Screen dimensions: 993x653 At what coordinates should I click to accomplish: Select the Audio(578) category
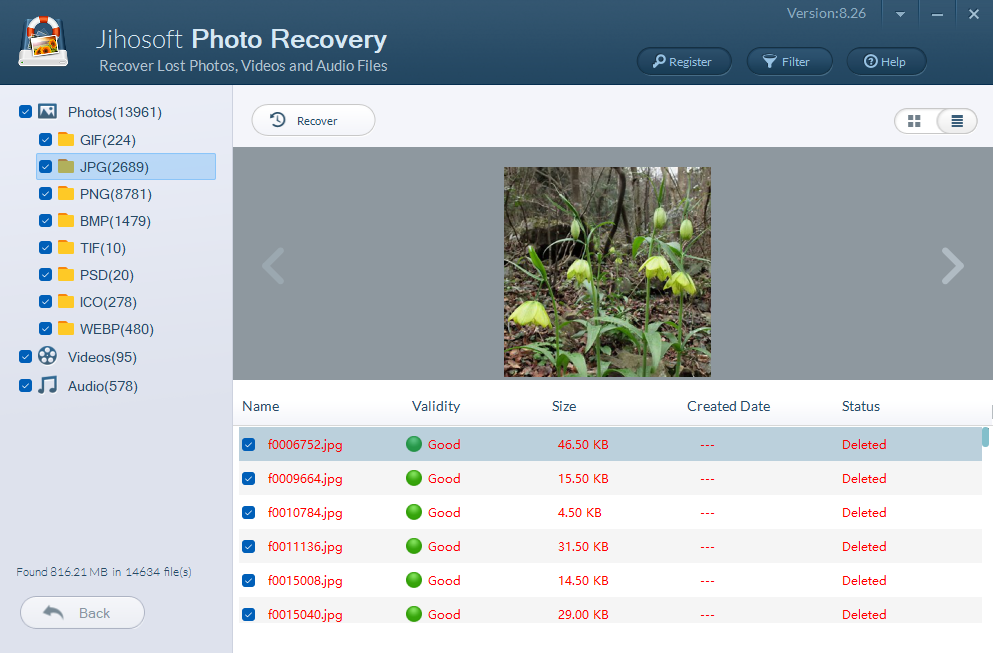click(x=103, y=386)
